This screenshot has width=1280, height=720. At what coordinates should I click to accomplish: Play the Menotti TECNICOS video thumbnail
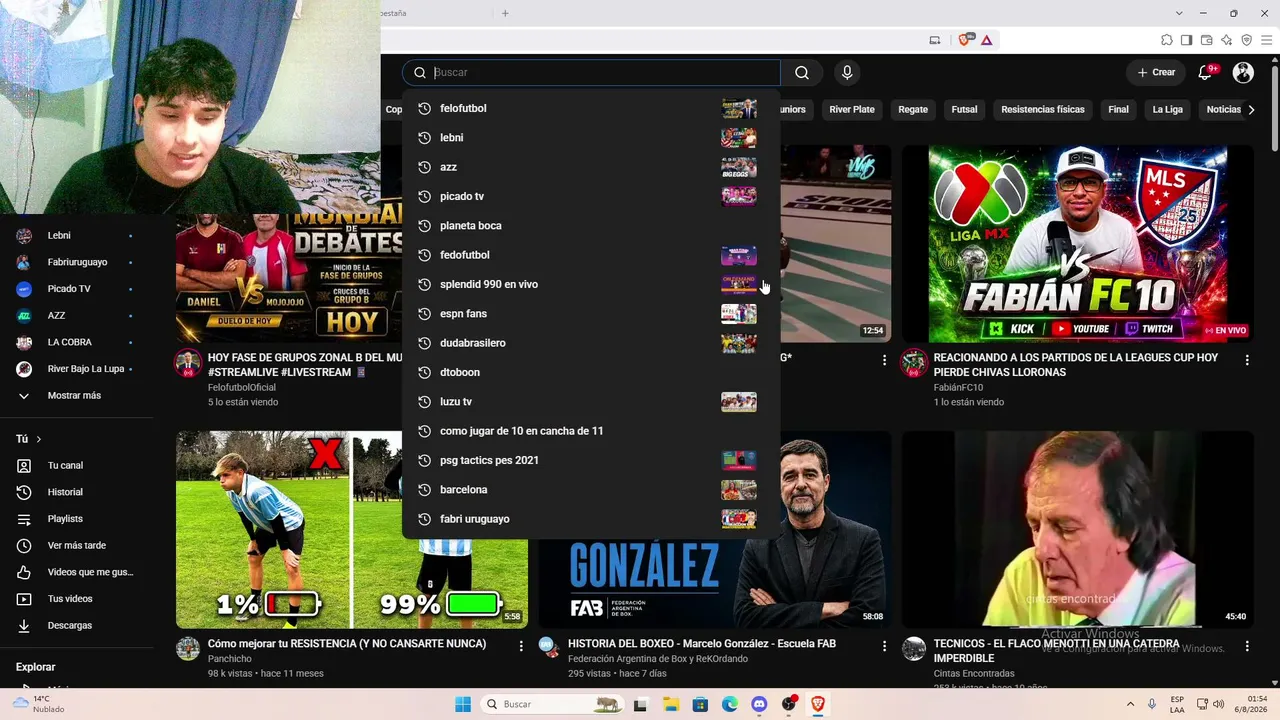(1078, 530)
